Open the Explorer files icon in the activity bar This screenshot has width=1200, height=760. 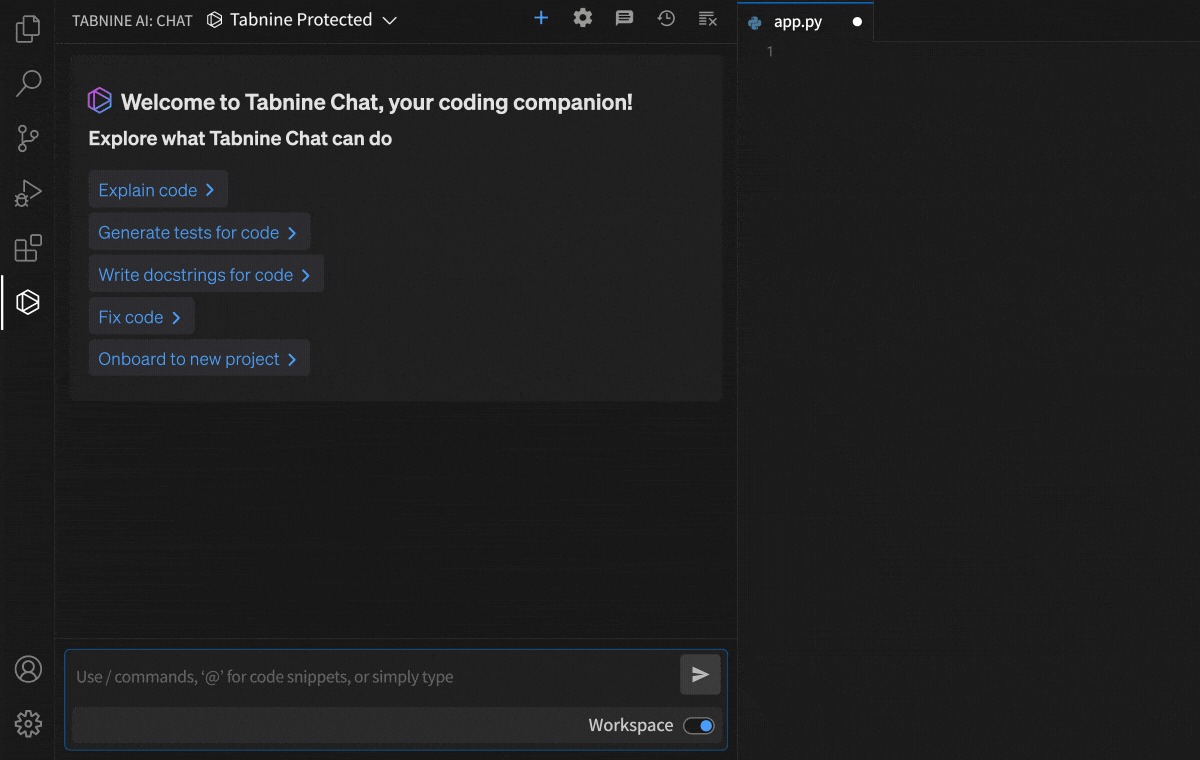pos(28,29)
